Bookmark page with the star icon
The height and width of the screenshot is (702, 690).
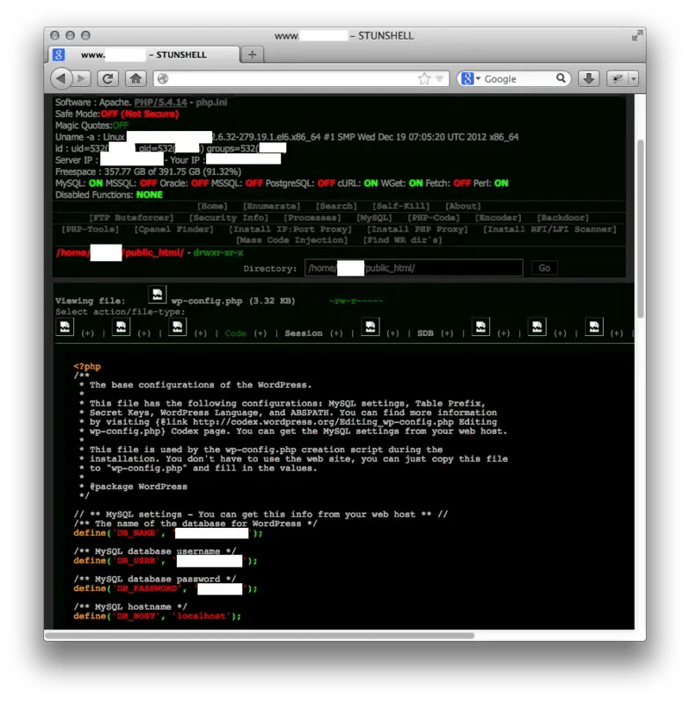[424, 78]
